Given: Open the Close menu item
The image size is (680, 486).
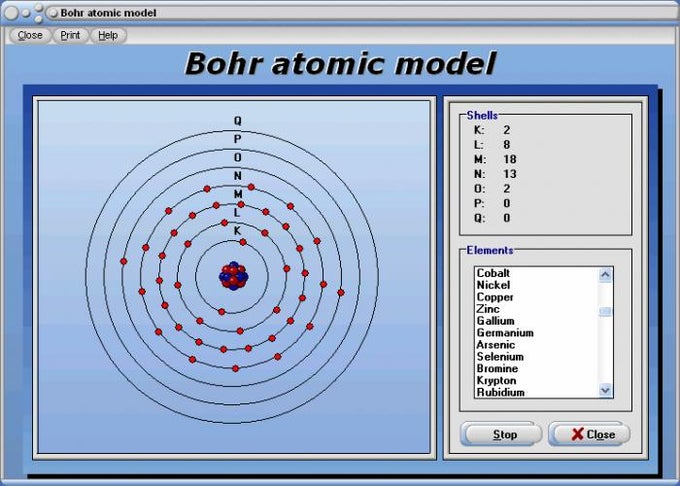Looking at the screenshot, I should [x=30, y=36].
